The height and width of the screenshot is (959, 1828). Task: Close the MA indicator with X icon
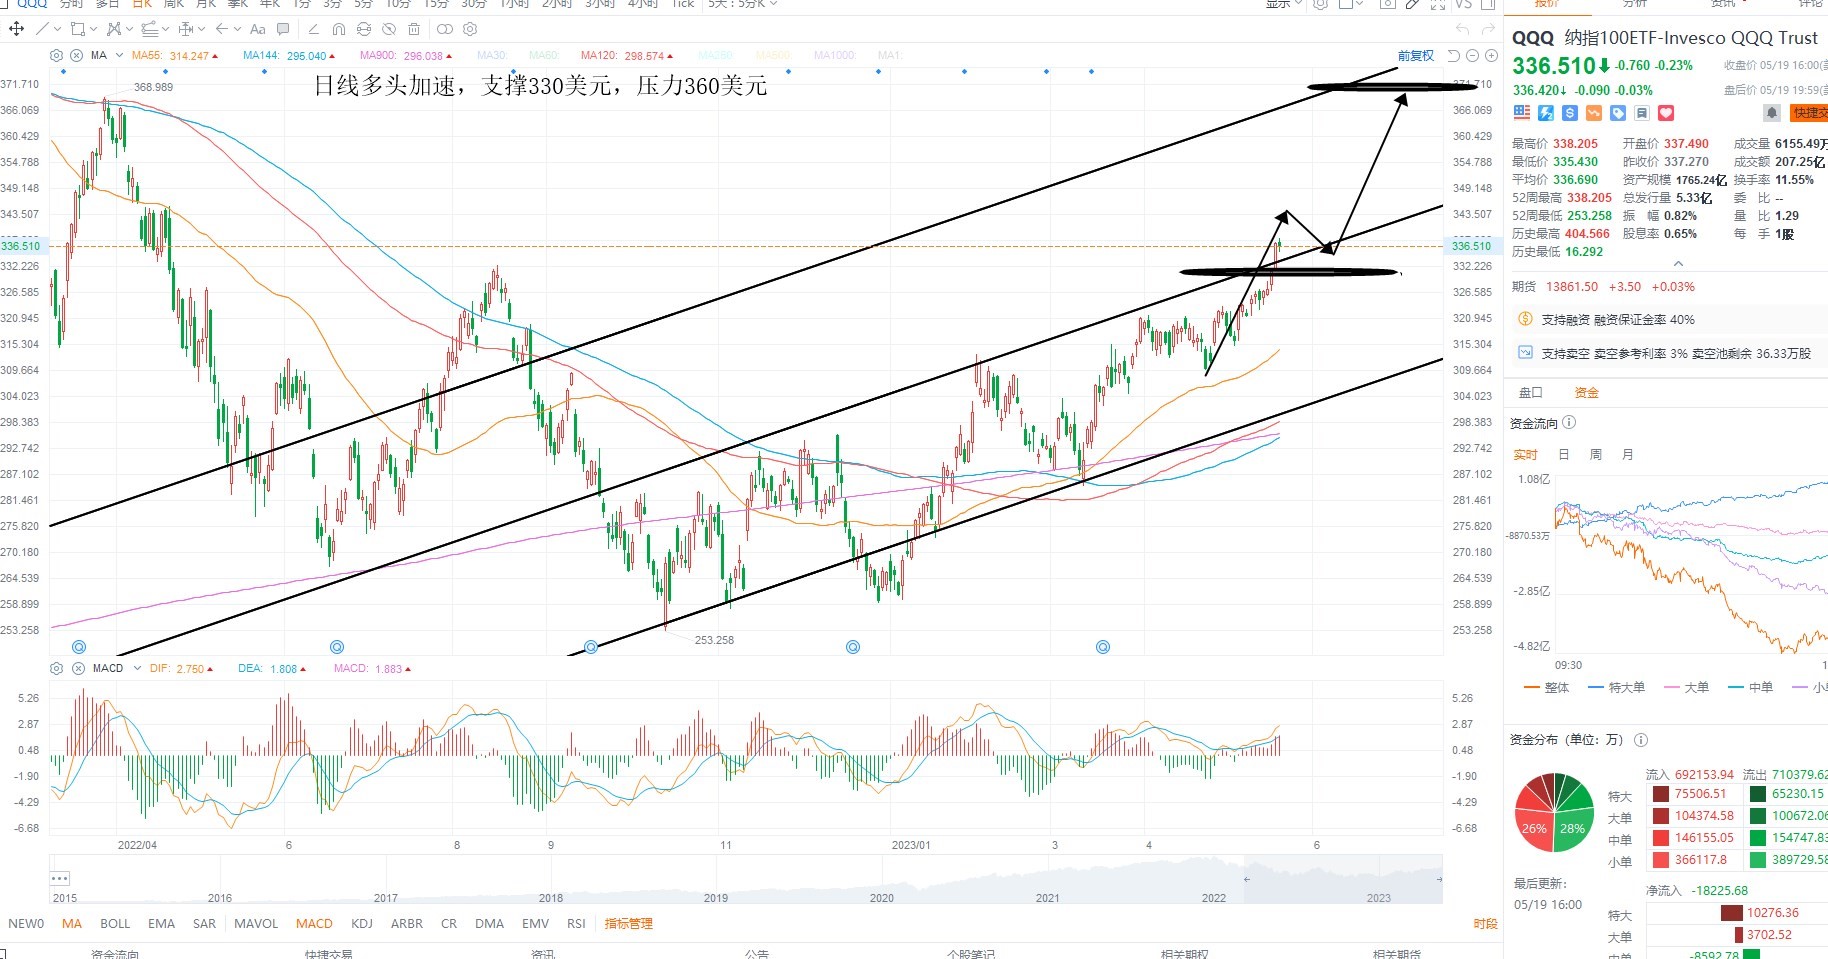pyautogui.click(x=76, y=56)
